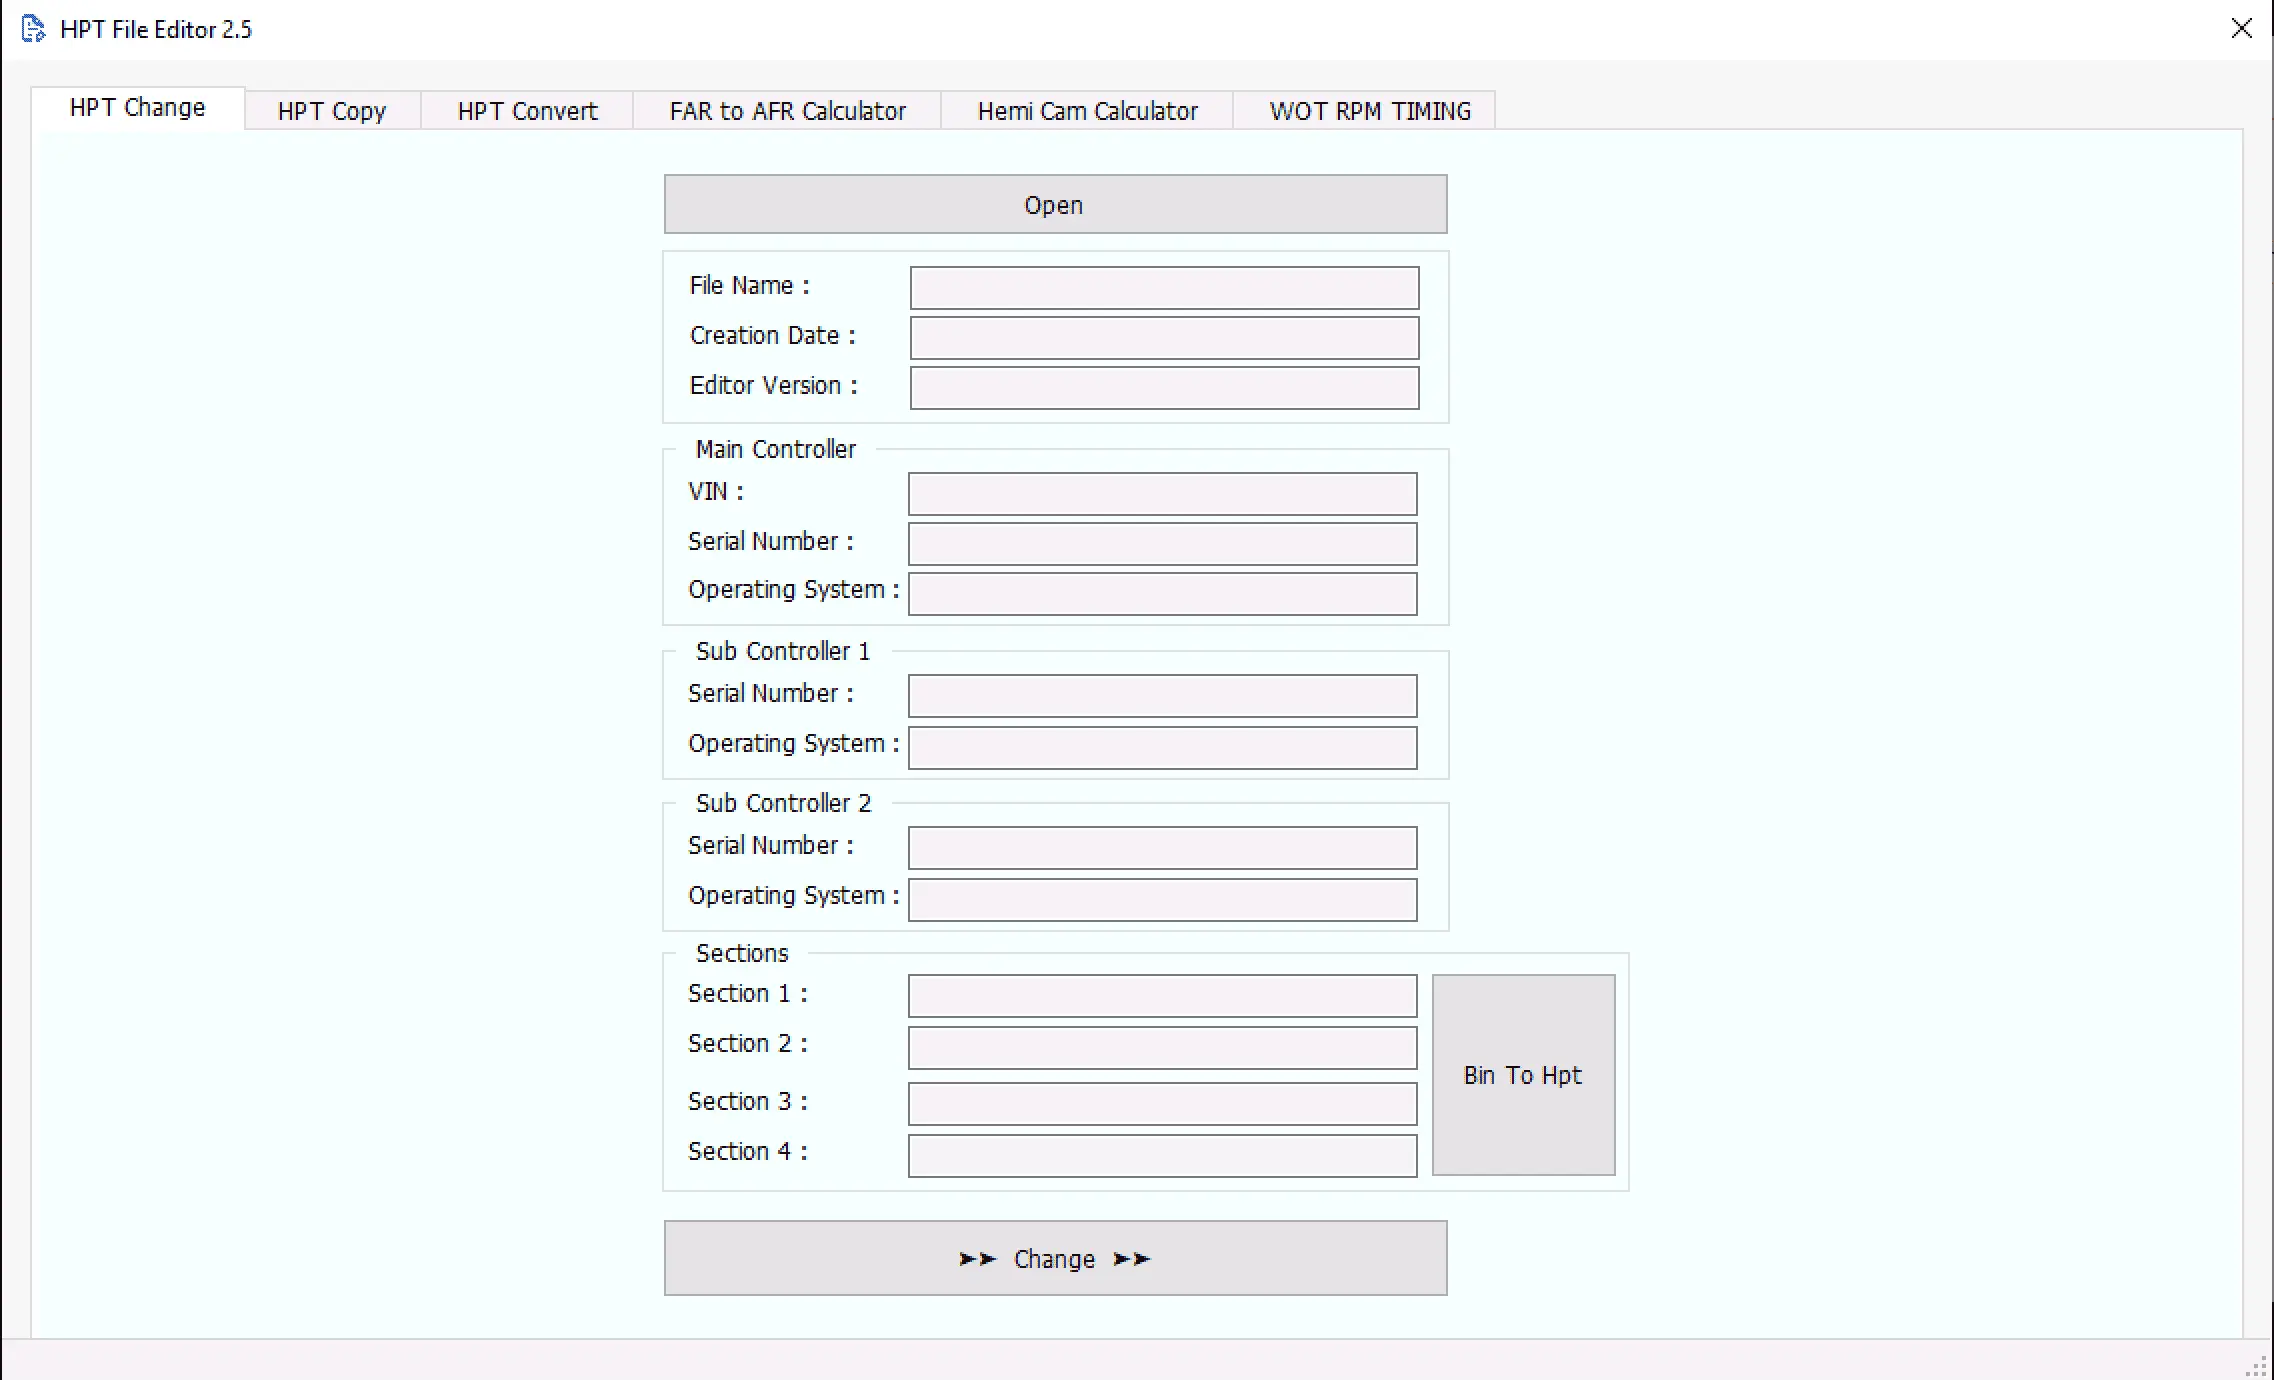Click the Section 4 input field

tap(1162, 1156)
